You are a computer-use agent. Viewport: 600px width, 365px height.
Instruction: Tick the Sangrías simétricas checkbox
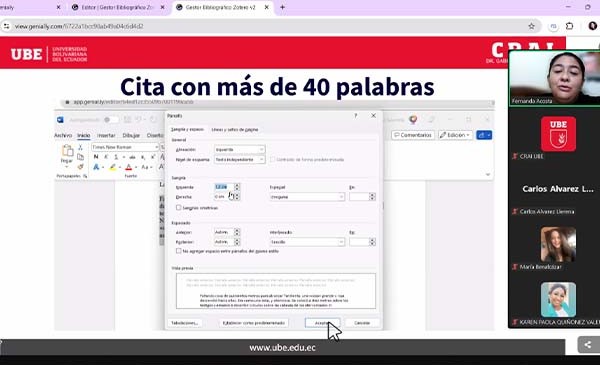click(x=178, y=207)
